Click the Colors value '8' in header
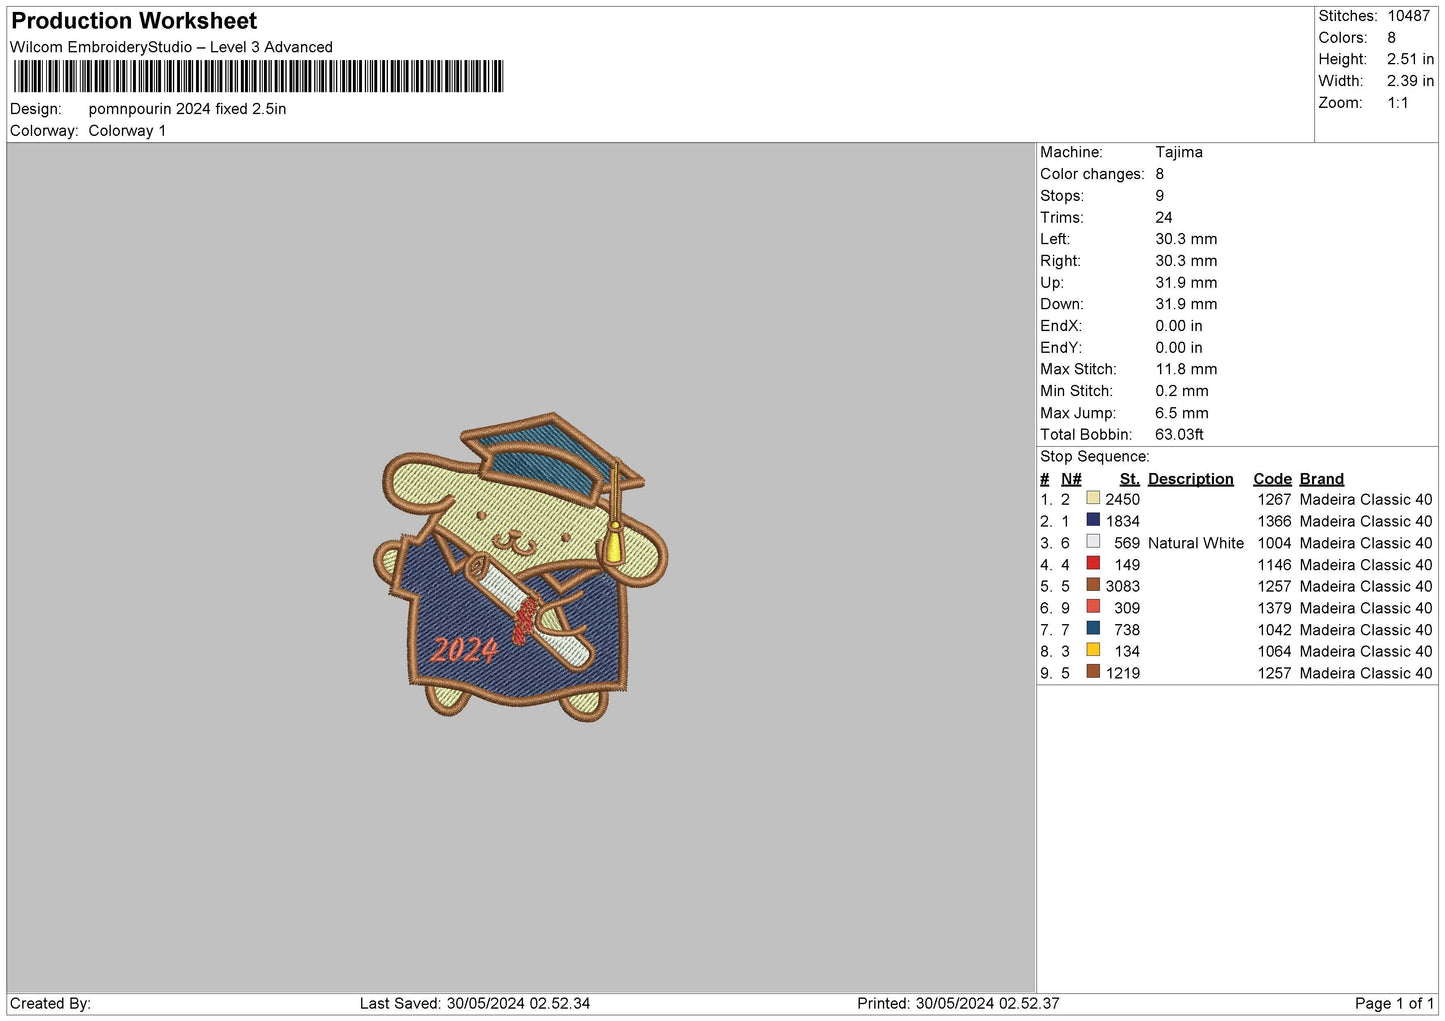 pos(1391,38)
